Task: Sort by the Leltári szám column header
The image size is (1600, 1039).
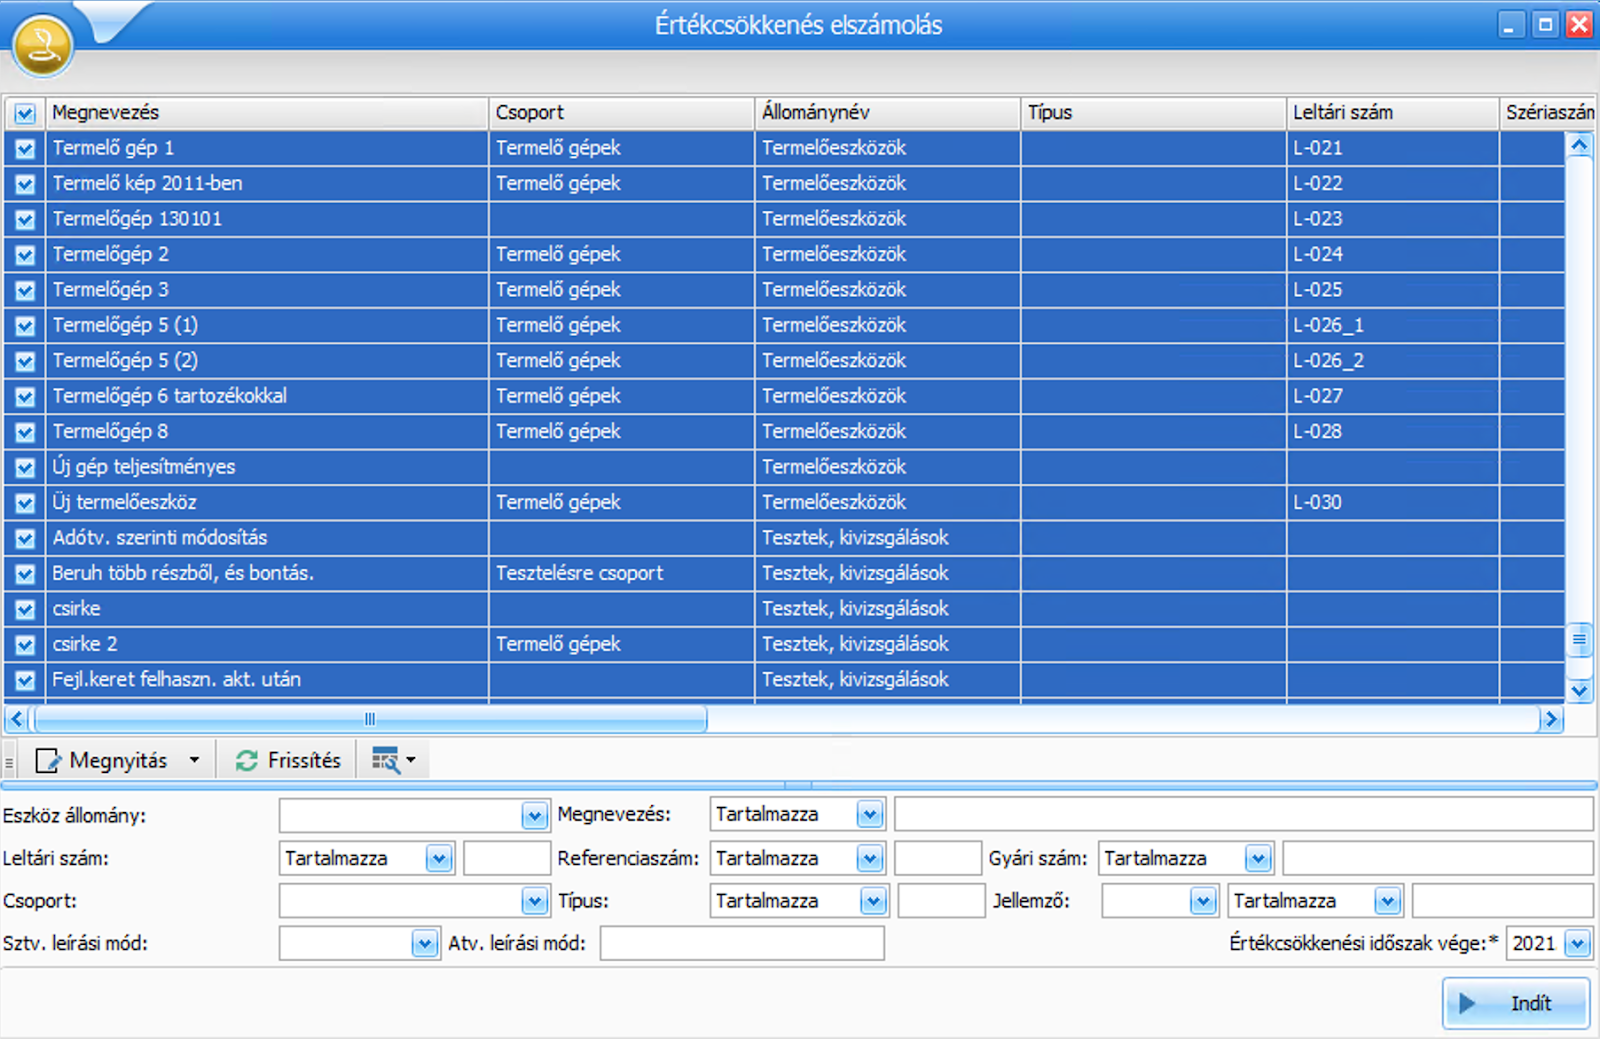Action: click(x=1390, y=113)
